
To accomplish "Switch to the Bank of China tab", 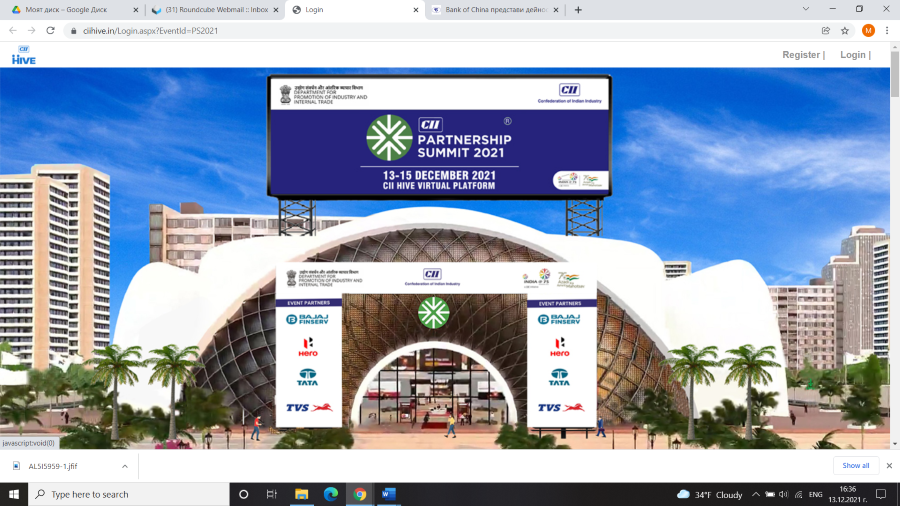I will (495, 10).
